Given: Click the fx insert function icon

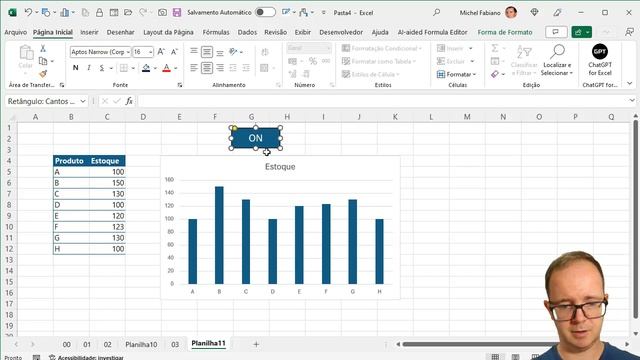Looking at the screenshot, I should [129, 101].
